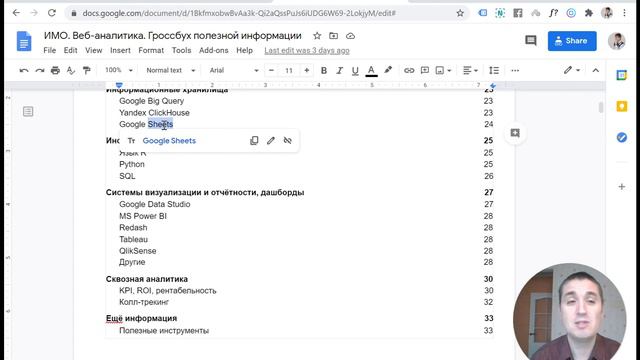
Task: Collapse the menus with the caret icon
Action: pyautogui.click(x=596, y=71)
